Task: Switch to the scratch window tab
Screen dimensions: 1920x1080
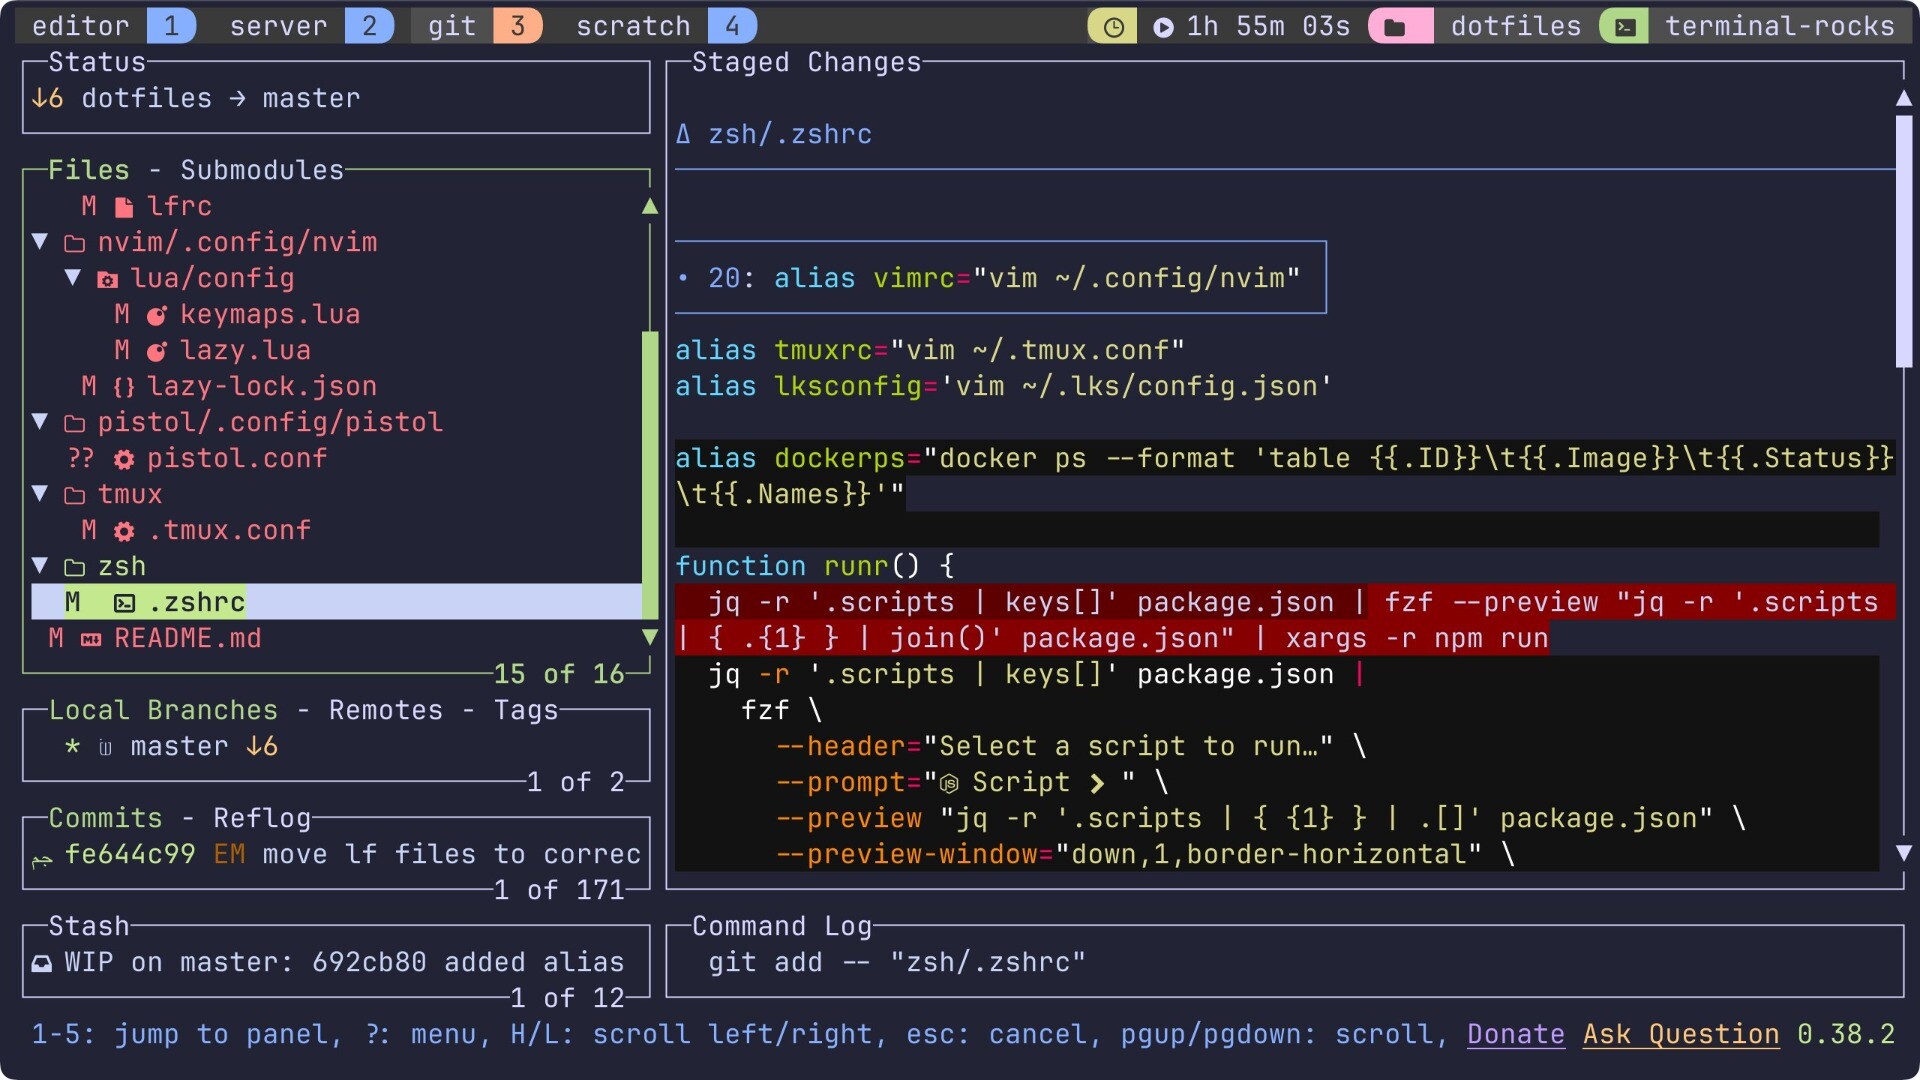Action: pos(633,26)
